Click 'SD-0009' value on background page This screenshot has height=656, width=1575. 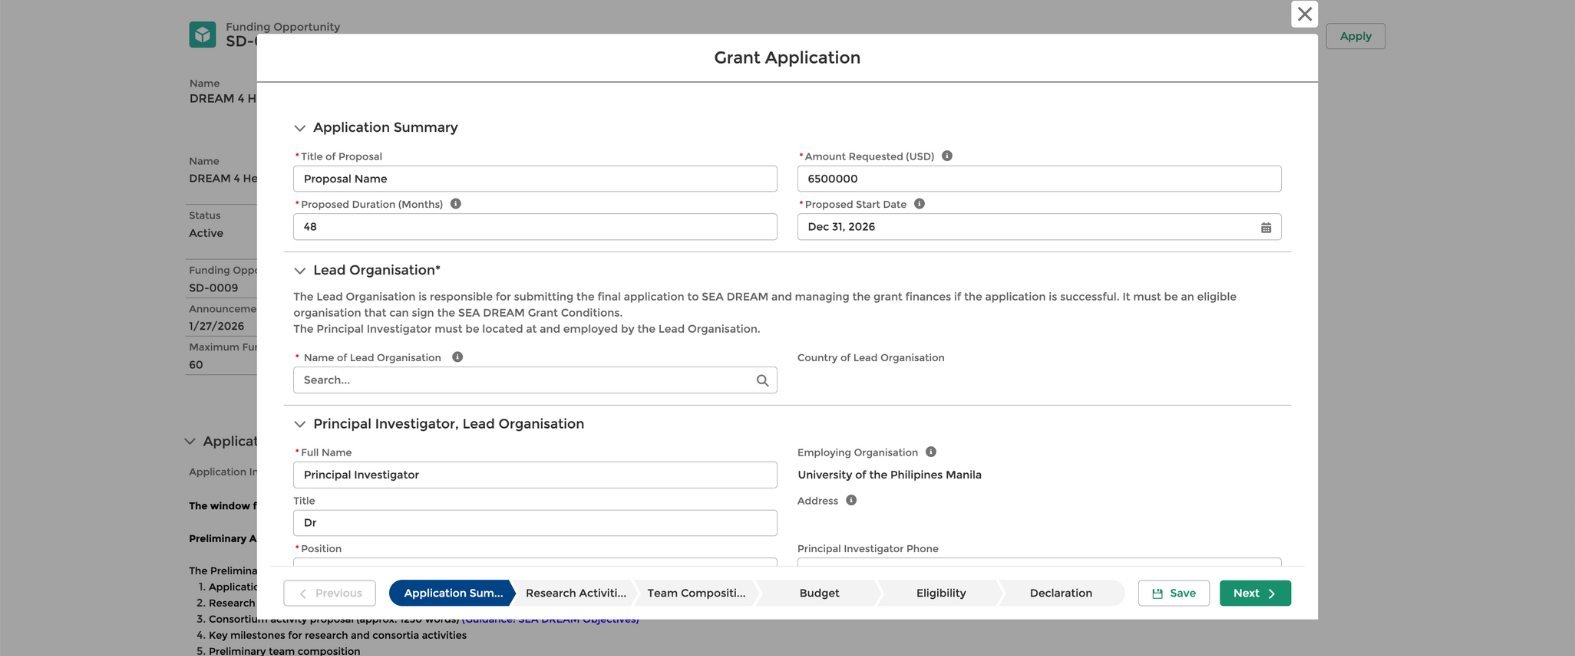coord(213,288)
